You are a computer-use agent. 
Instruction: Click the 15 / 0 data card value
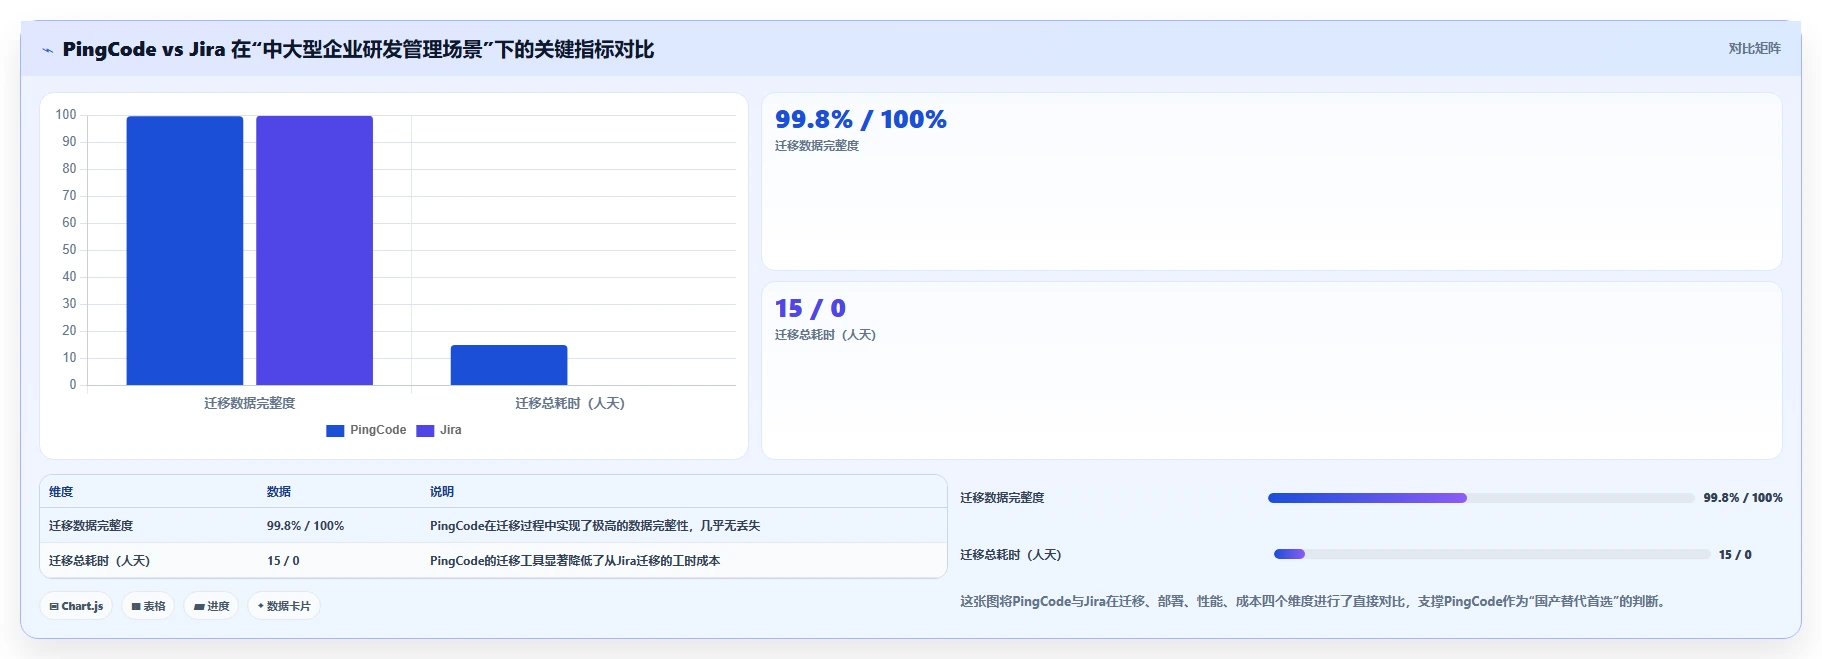tap(810, 308)
